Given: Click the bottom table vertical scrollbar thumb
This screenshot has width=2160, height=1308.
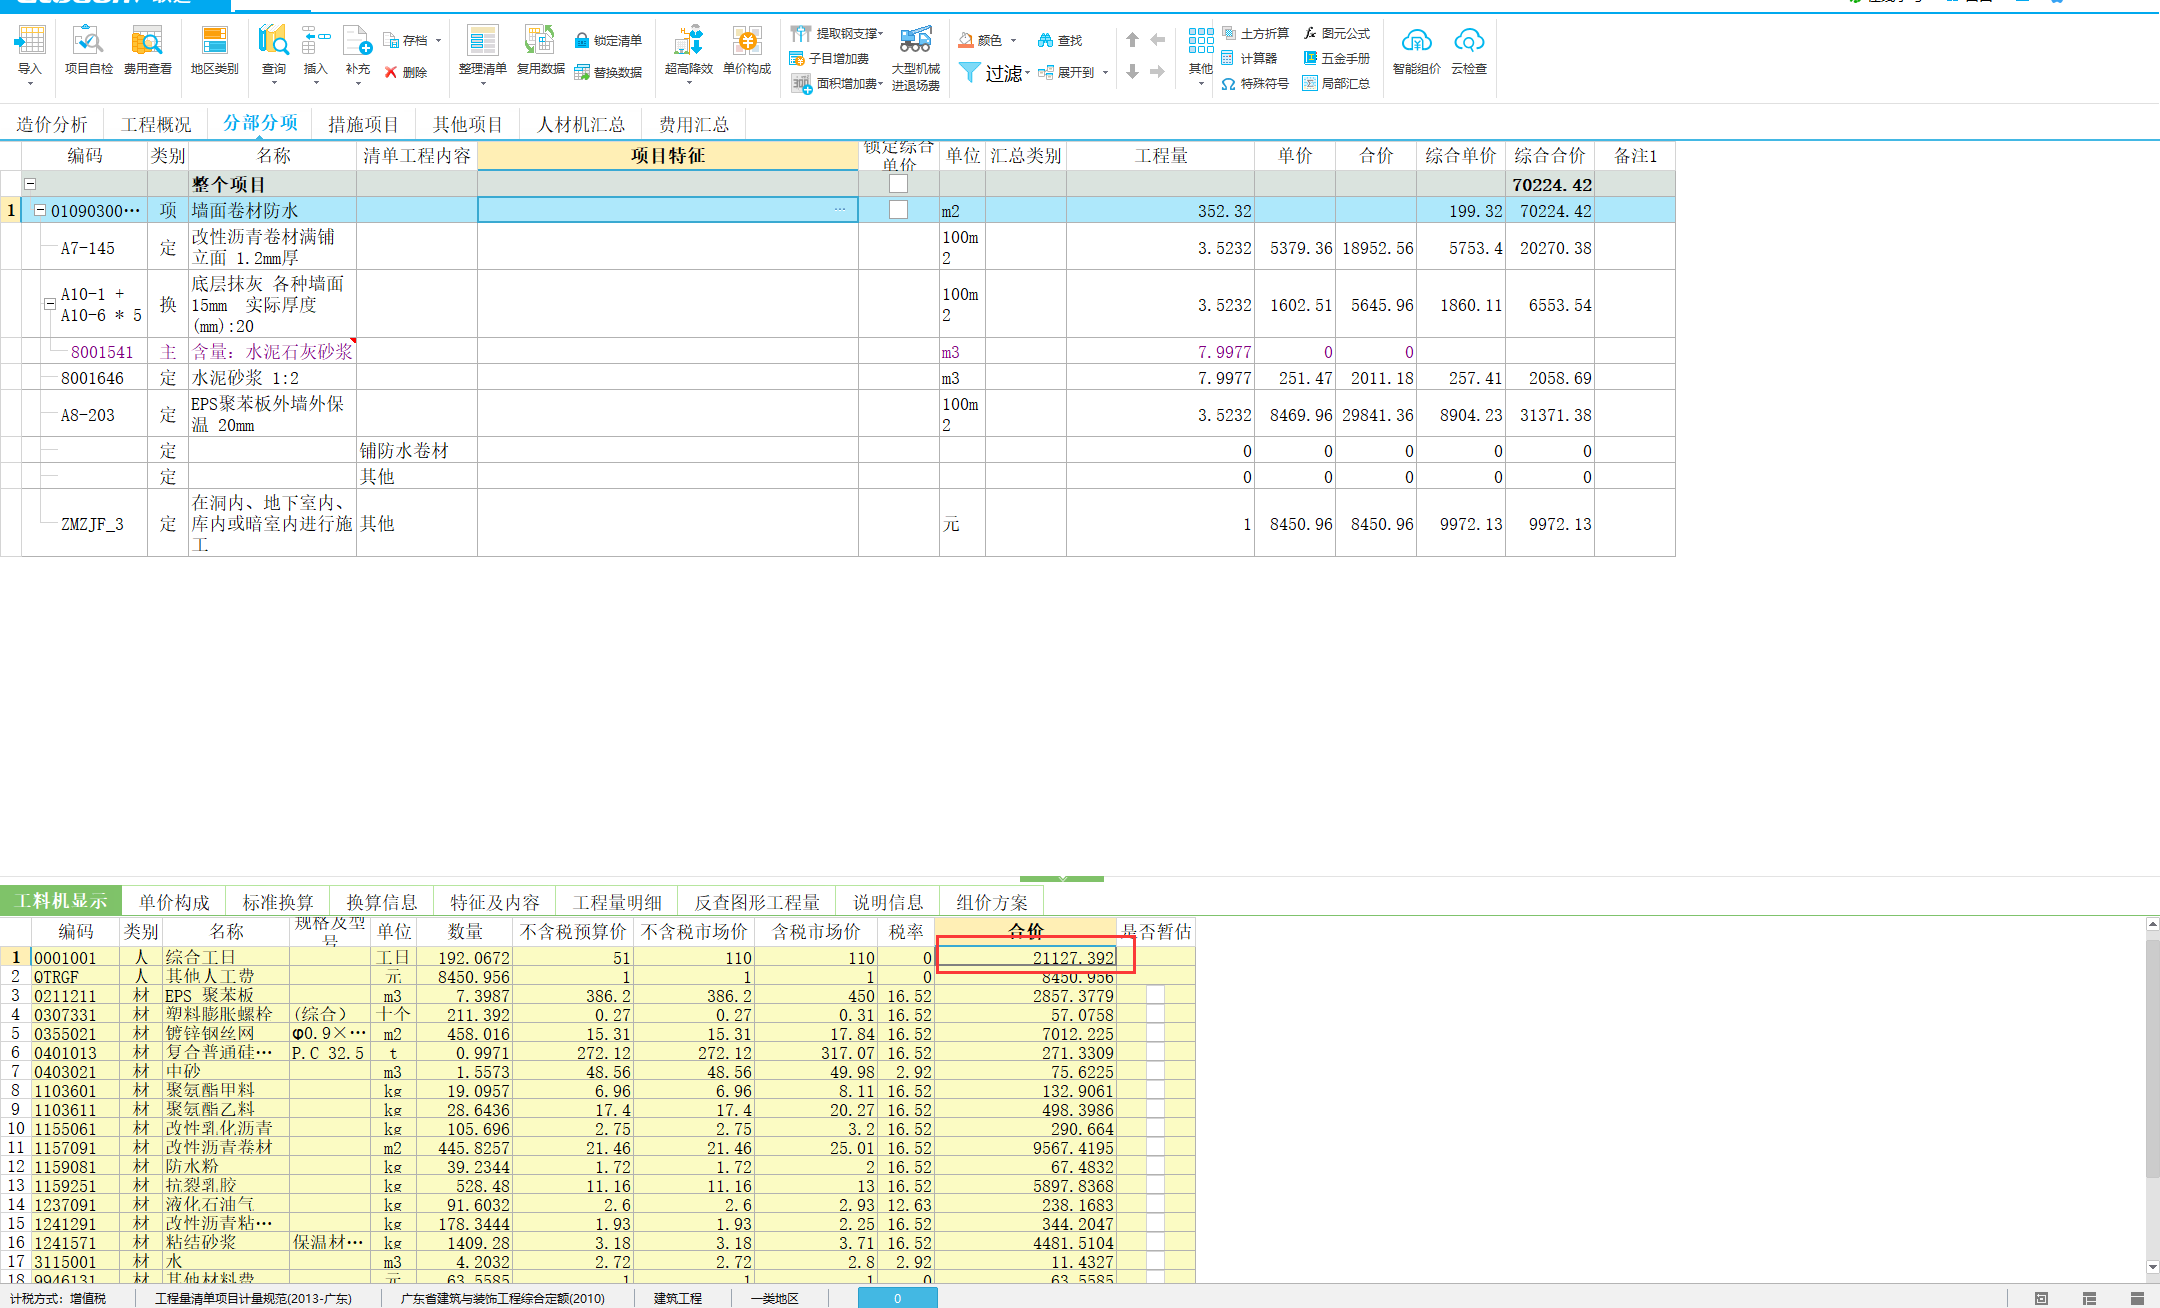Looking at the screenshot, I should pos(2152,1058).
